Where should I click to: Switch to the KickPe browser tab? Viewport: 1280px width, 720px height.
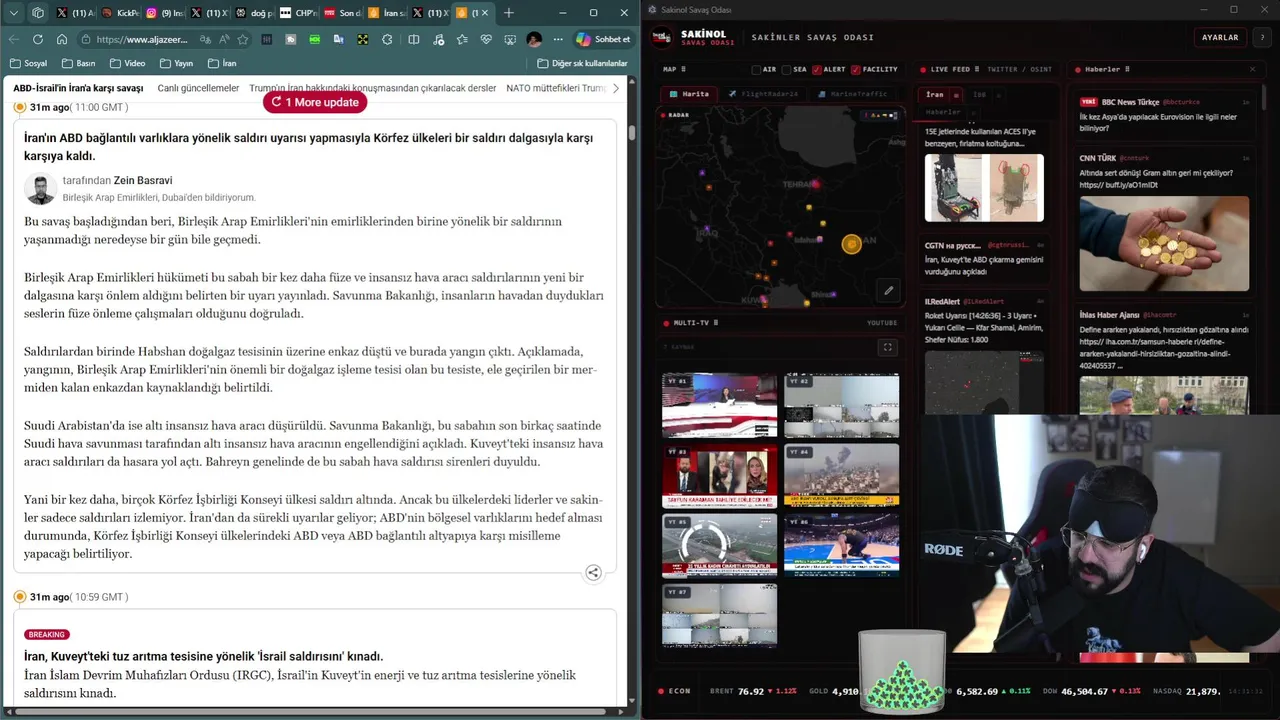120,13
